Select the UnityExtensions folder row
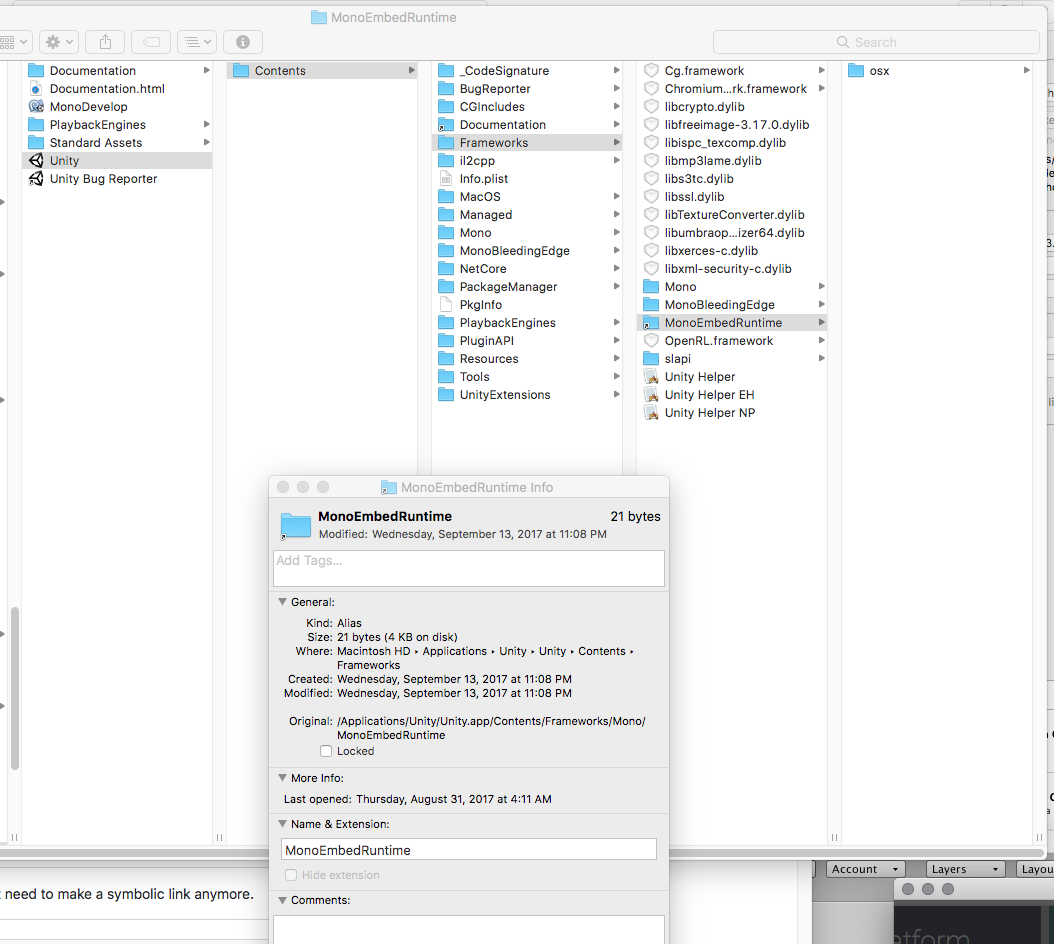This screenshot has width=1054, height=944. [x=526, y=395]
